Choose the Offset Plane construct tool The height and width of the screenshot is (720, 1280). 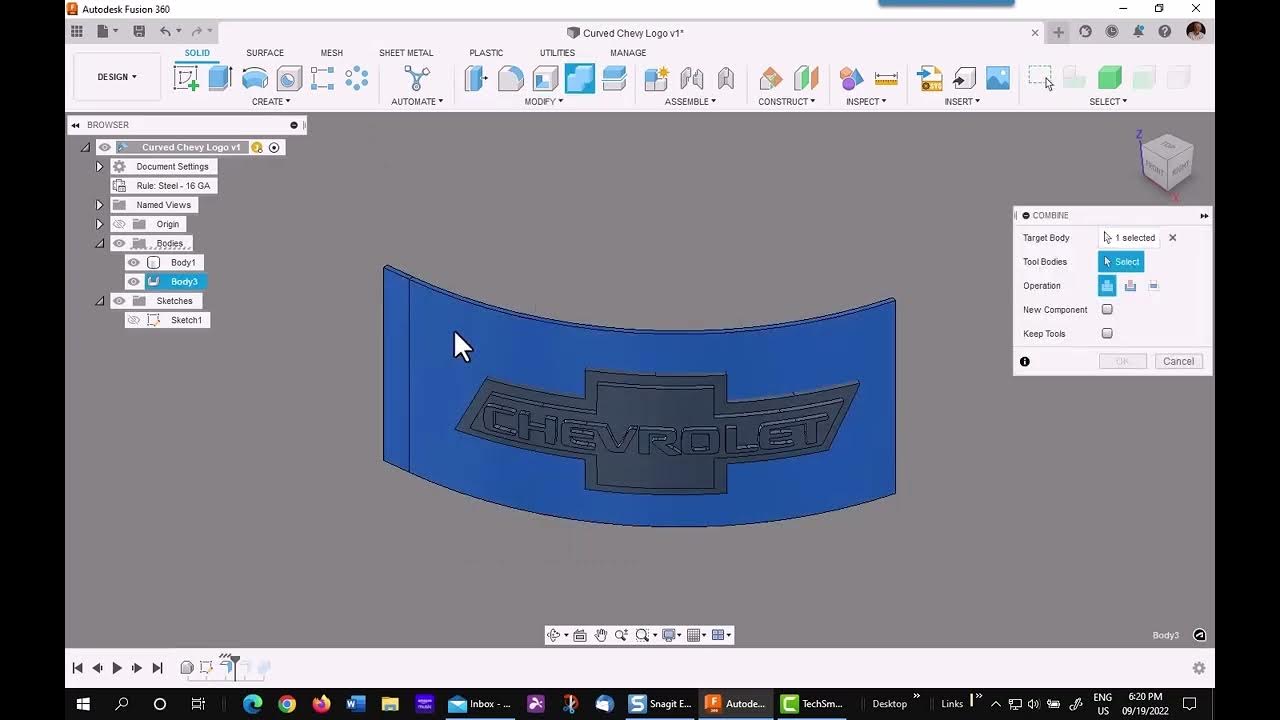(771, 78)
